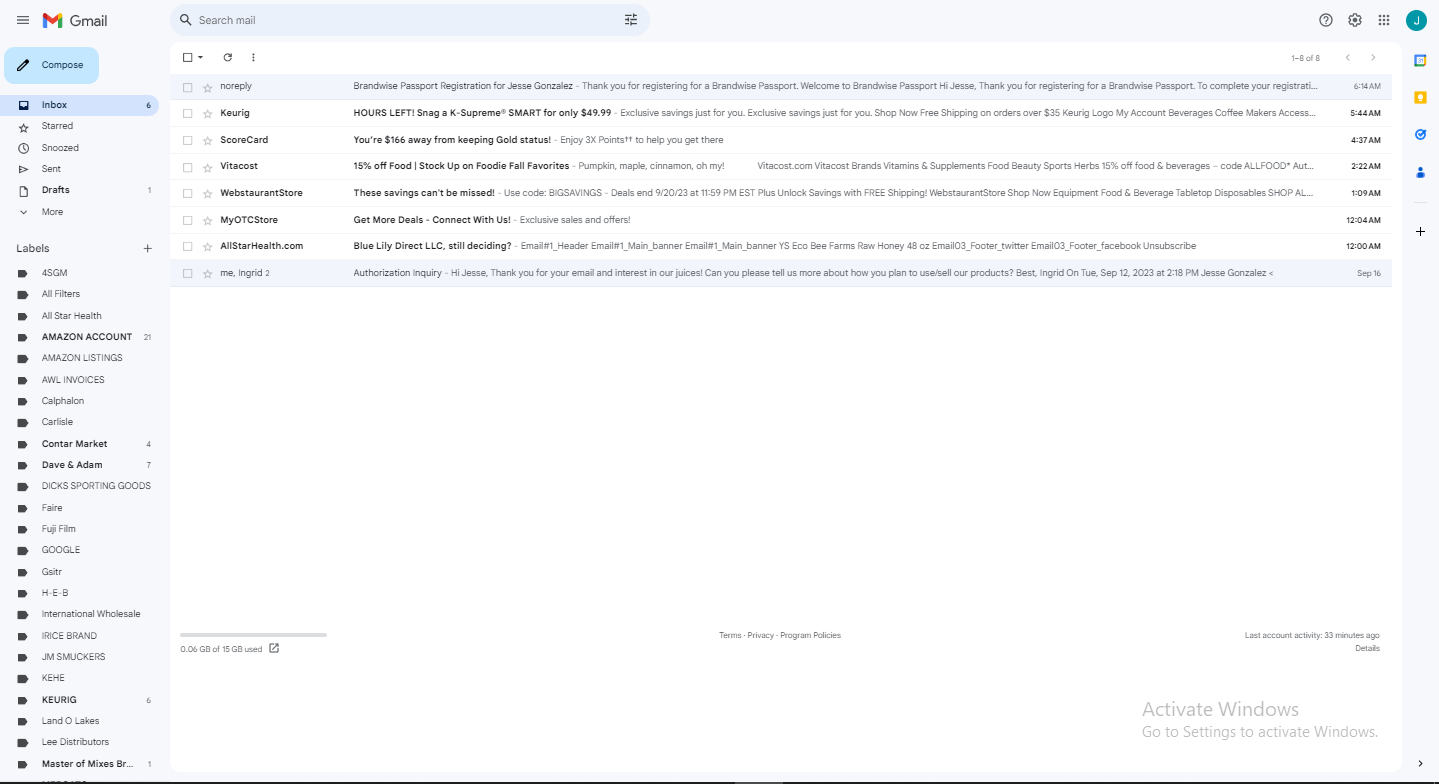Go to newer messages arrow
Screen dimensions: 1439x784
[x=1348, y=58]
